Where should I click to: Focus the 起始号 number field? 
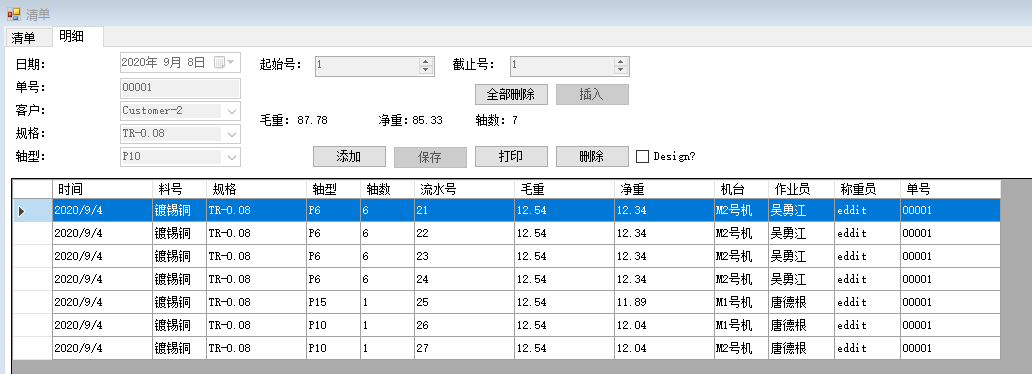[x=367, y=66]
